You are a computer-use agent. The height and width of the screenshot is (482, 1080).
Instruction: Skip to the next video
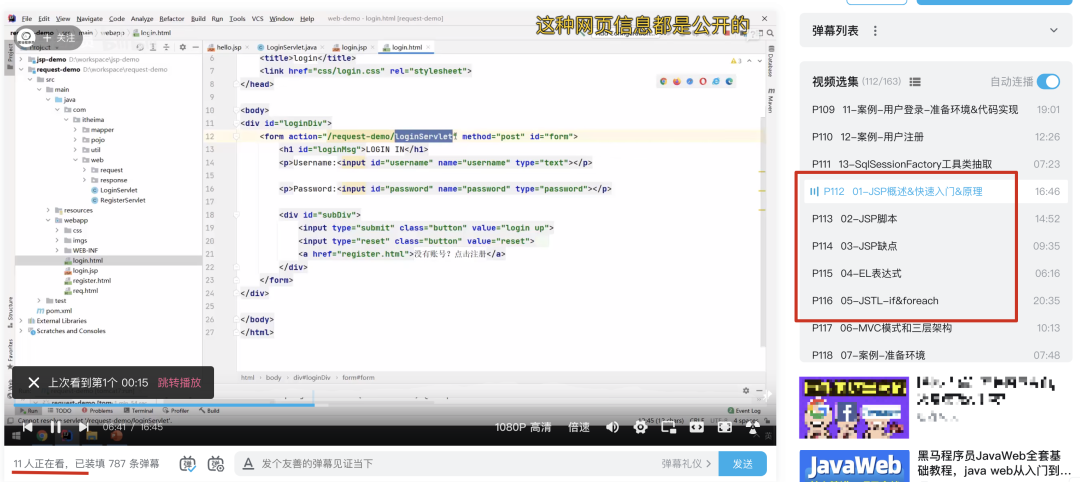83,427
